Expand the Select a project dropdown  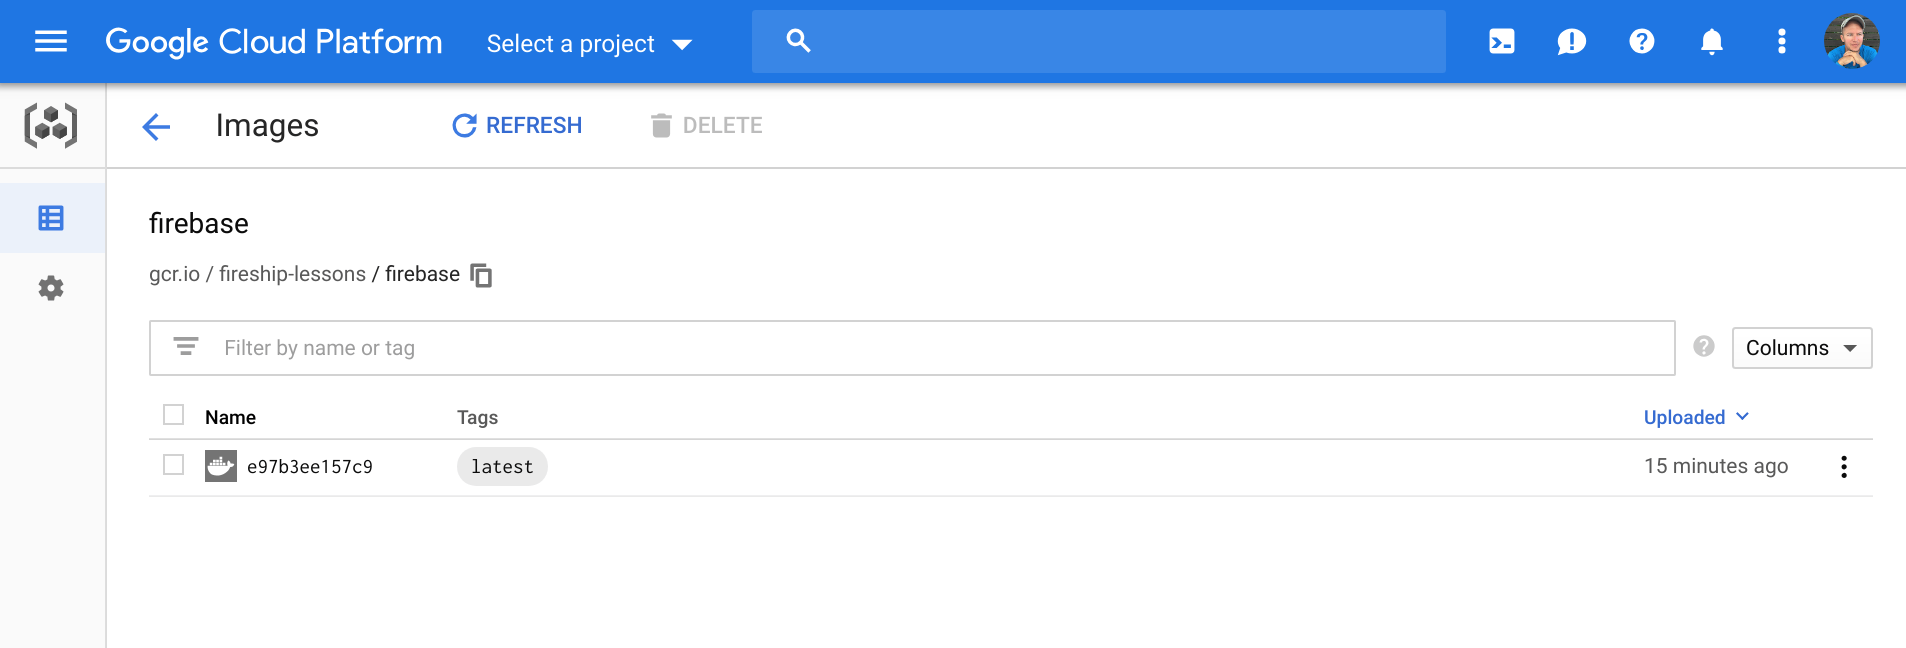point(589,44)
